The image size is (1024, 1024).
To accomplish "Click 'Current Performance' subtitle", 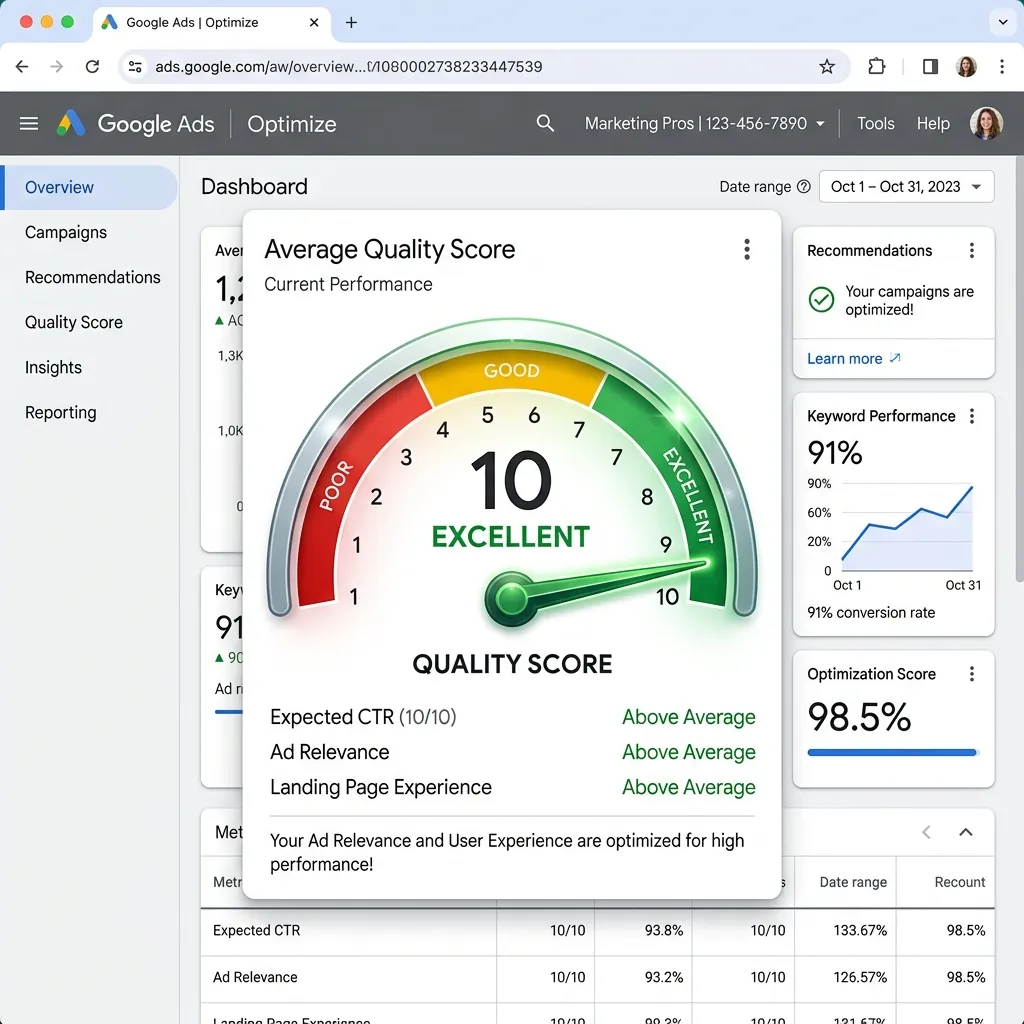I will click(x=348, y=285).
